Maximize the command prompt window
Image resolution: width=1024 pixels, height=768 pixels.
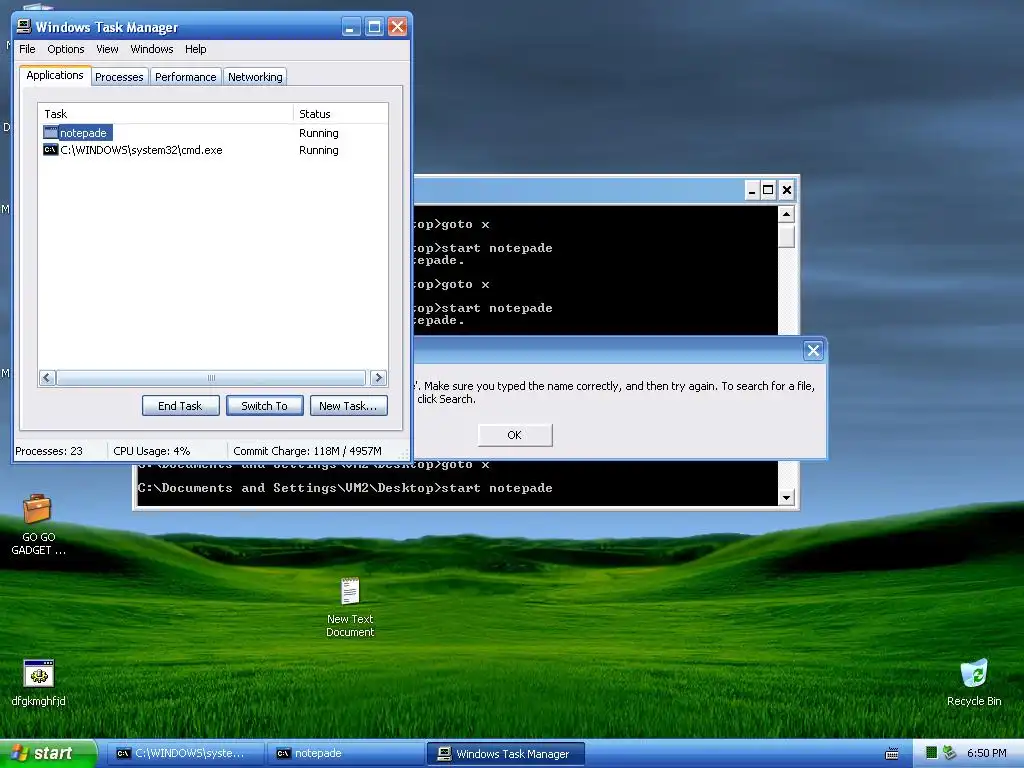click(x=769, y=190)
